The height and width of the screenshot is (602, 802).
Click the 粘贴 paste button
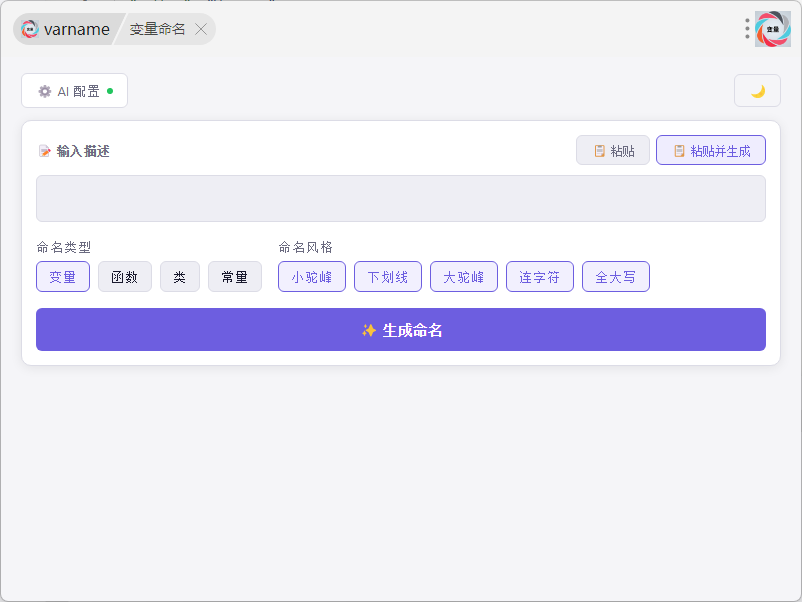(613, 150)
